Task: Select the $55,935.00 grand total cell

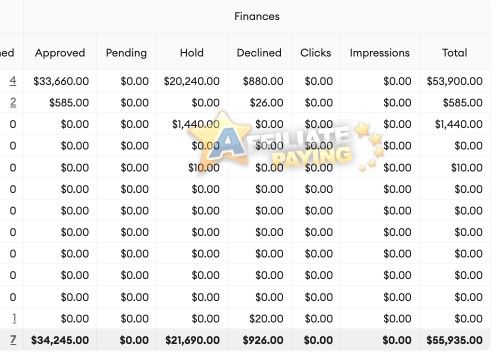Action: click(455, 340)
